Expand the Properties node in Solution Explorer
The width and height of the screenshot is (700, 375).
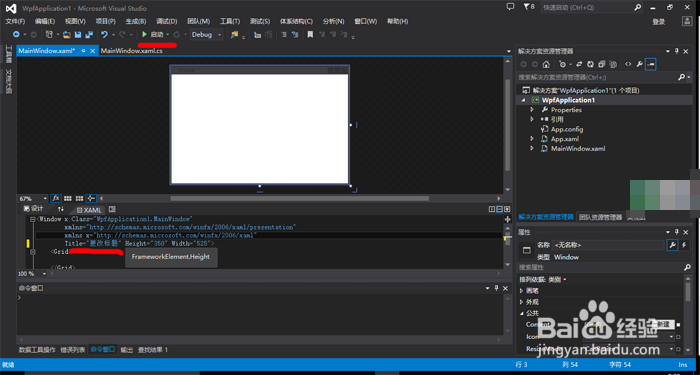coord(532,109)
